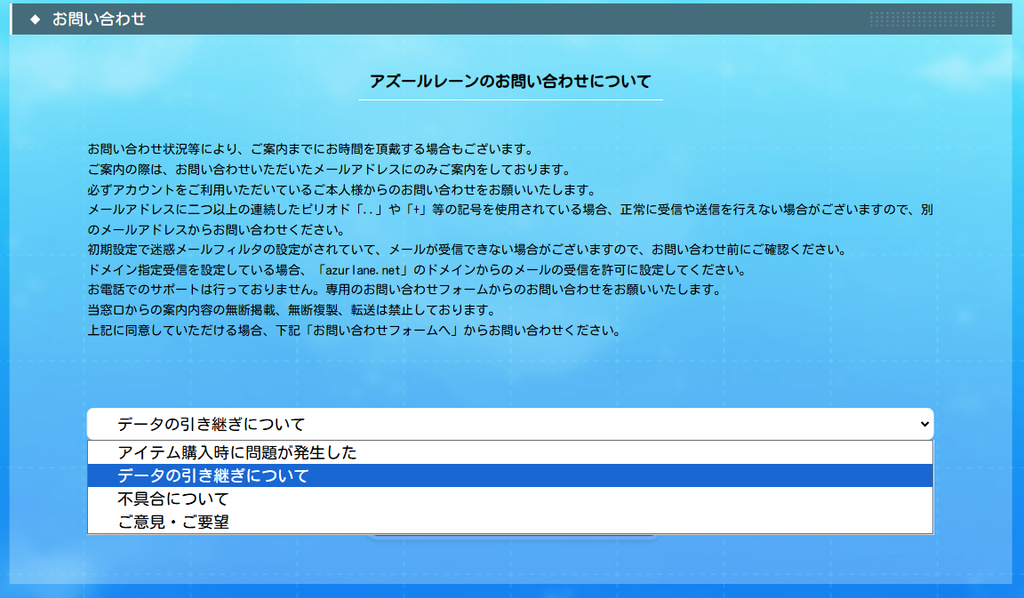Click line starting 上記に同意していただける場合
This screenshot has width=1024, height=598.
point(354,330)
